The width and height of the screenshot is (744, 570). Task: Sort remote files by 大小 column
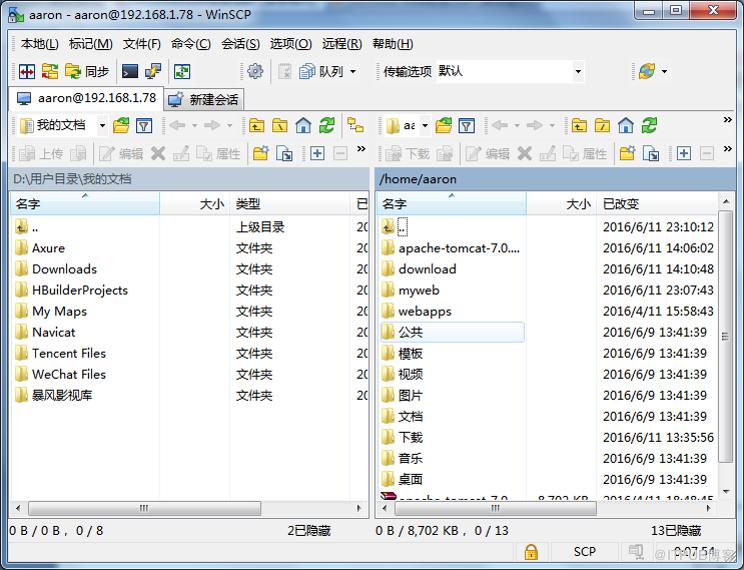coord(561,204)
